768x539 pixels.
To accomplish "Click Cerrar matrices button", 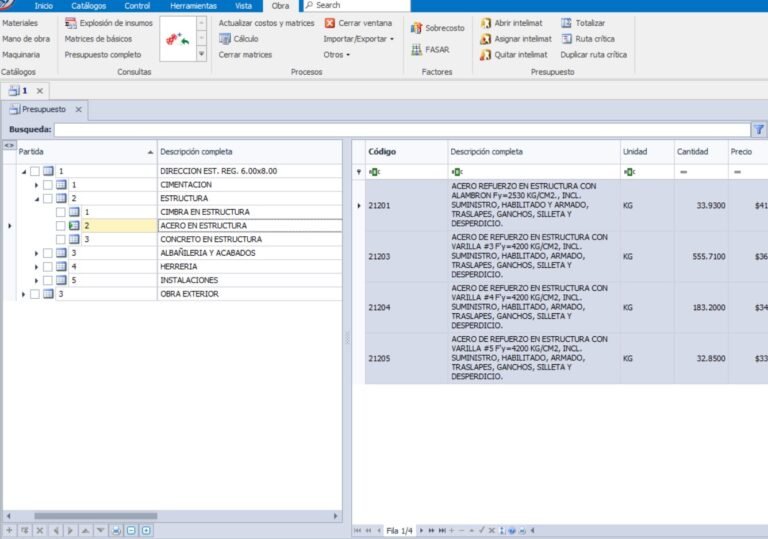I will tap(245, 54).
